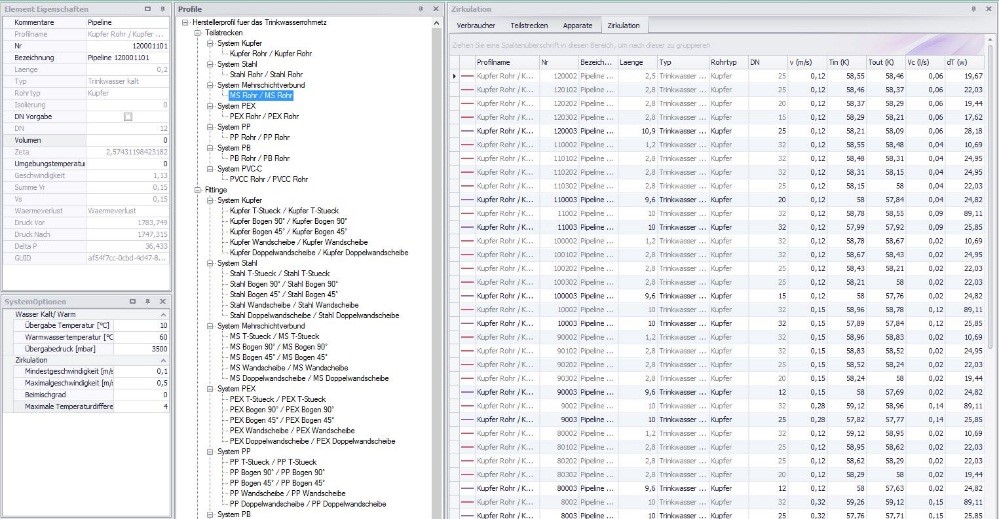Pin the SystemOptionen panel
999x519 pixels.
click(147, 301)
